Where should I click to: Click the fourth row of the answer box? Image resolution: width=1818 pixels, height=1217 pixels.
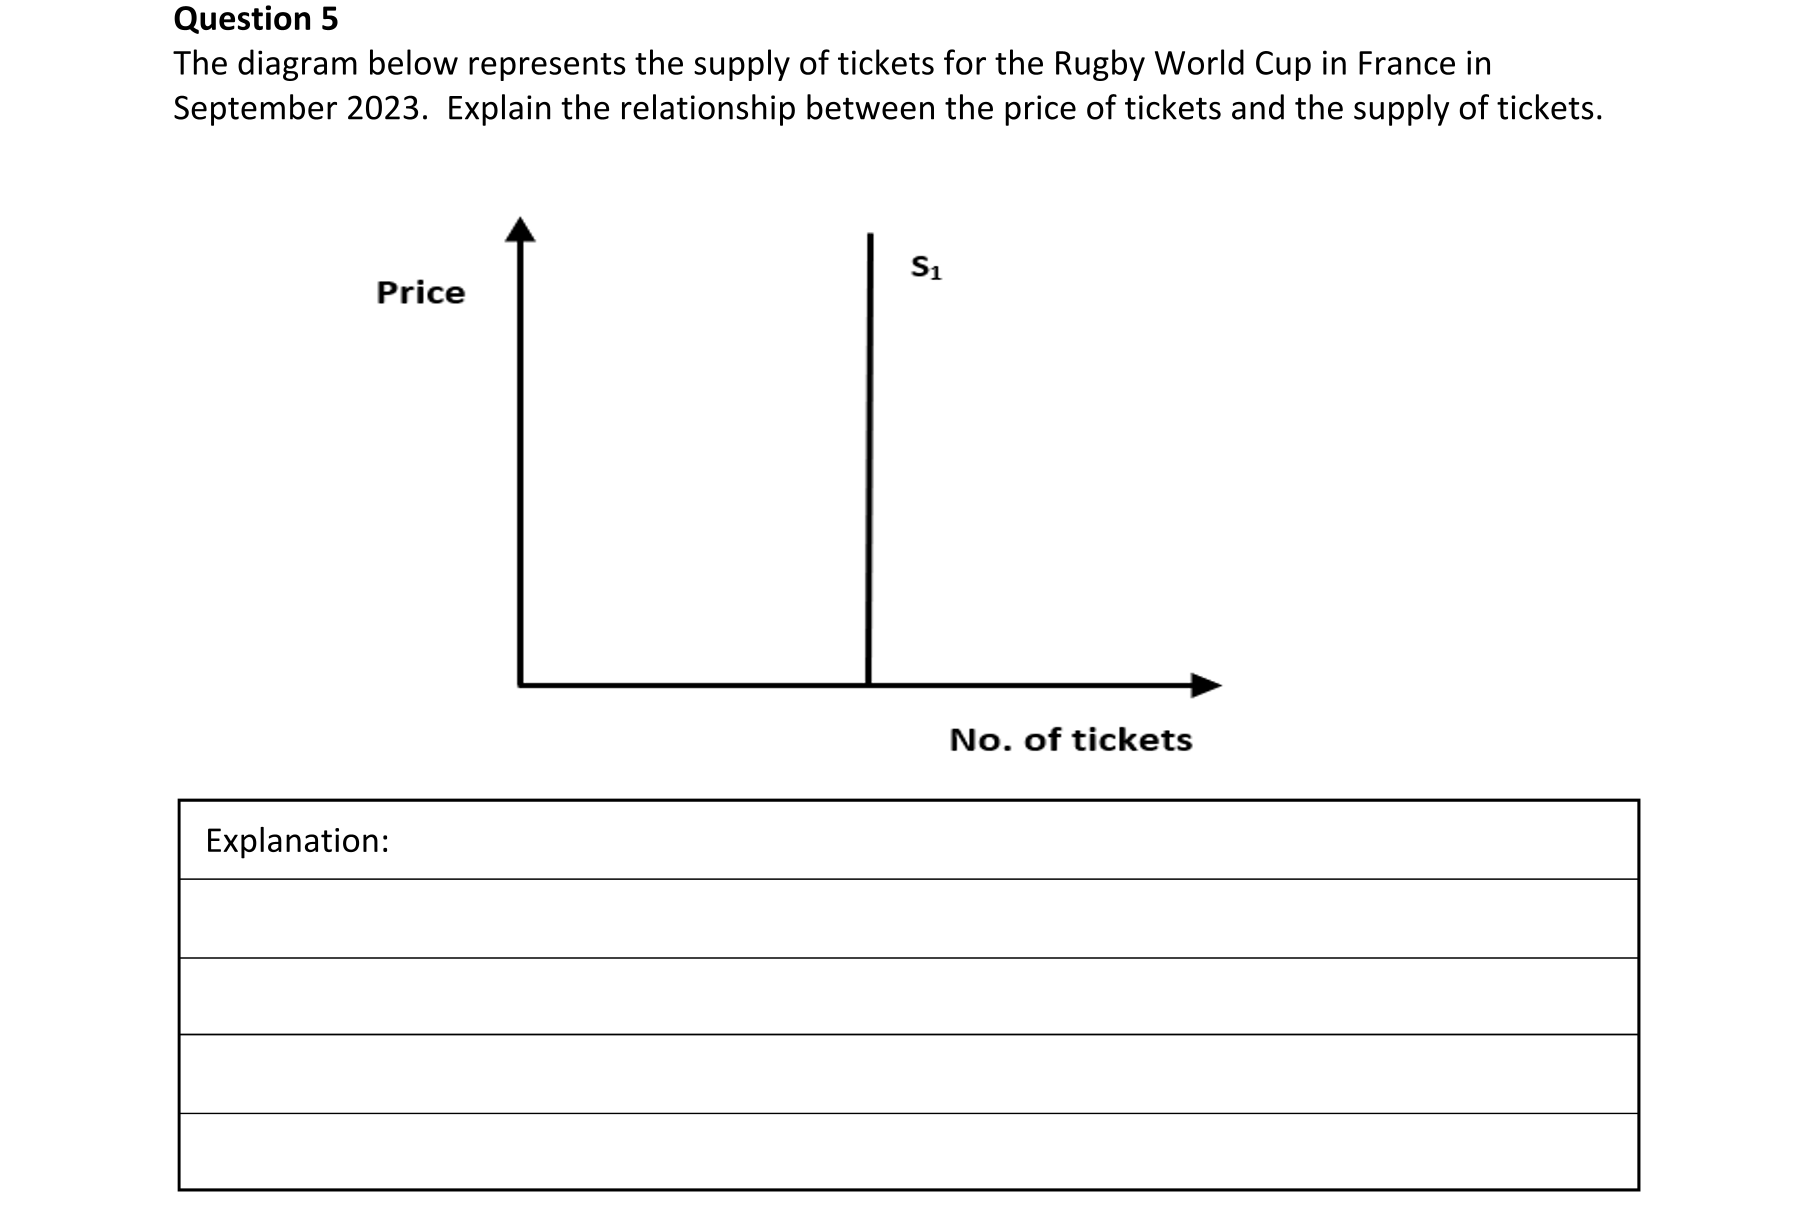[908, 1074]
